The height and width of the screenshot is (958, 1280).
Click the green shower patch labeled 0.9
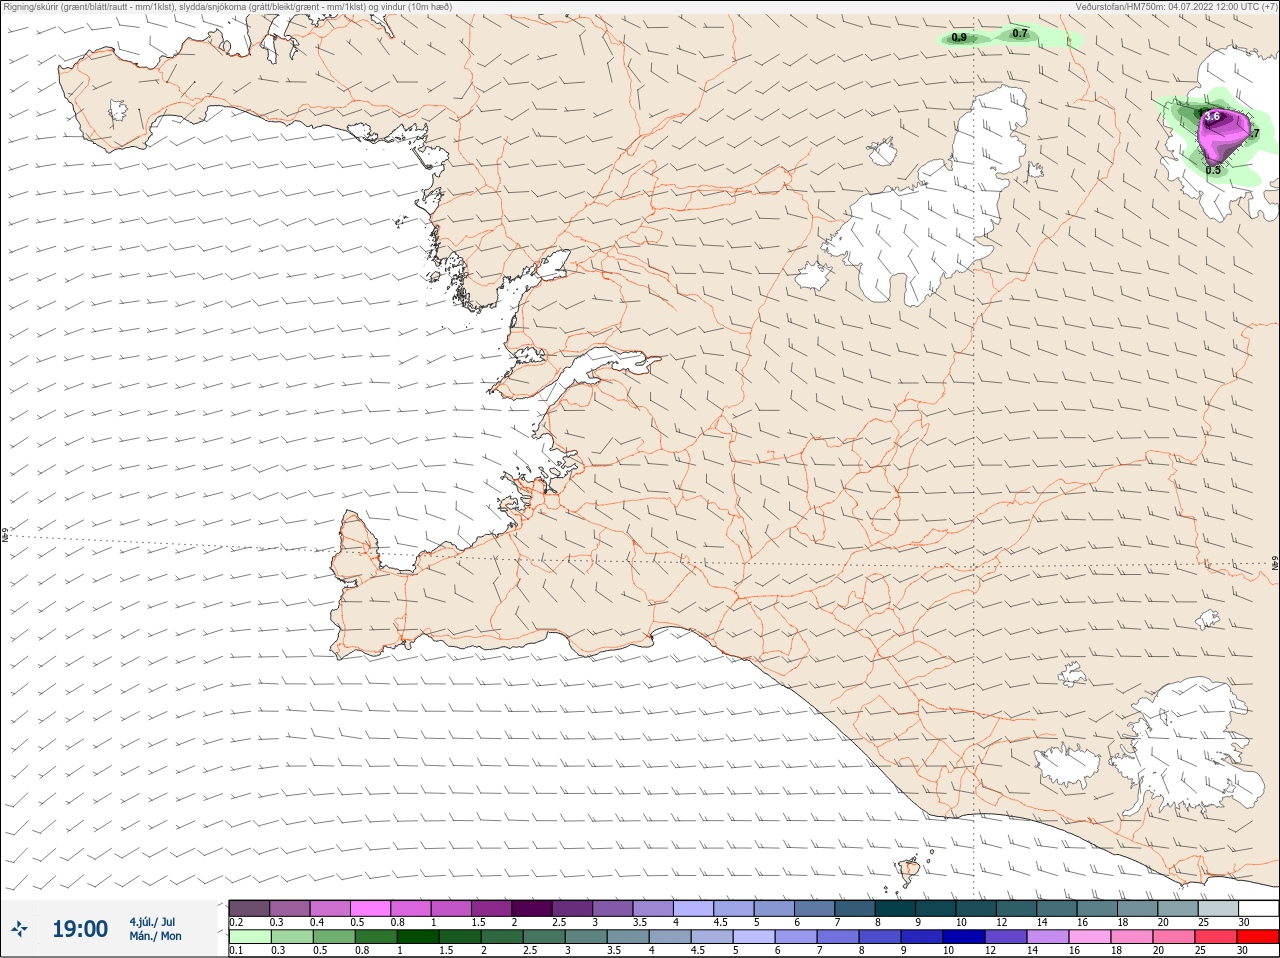click(963, 39)
